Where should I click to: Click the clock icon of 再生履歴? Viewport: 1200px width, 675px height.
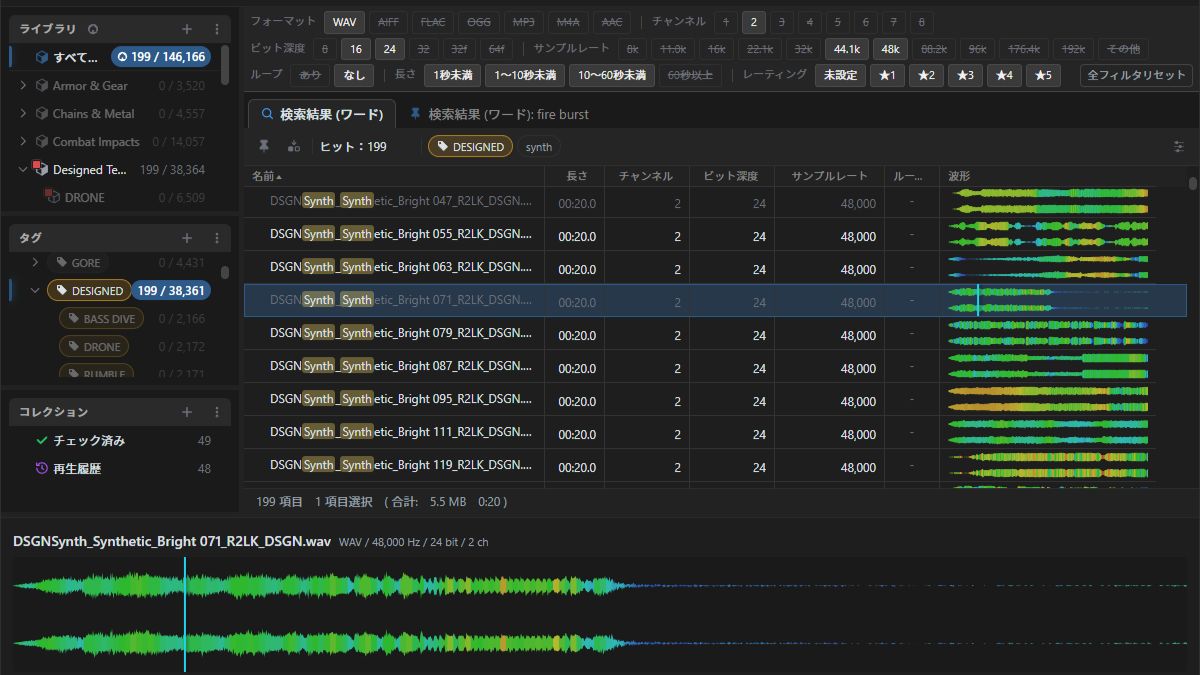(x=41, y=468)
